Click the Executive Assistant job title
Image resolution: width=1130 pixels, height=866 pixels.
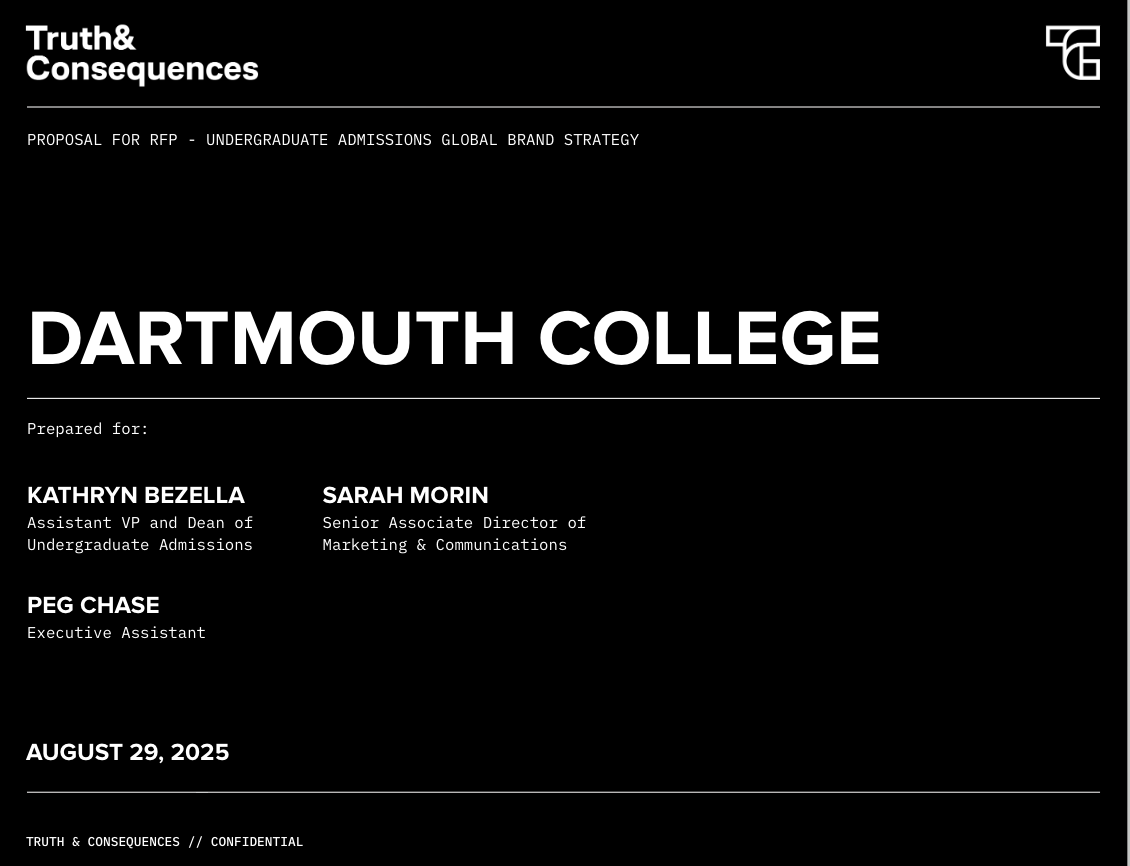tap(116, 633)
